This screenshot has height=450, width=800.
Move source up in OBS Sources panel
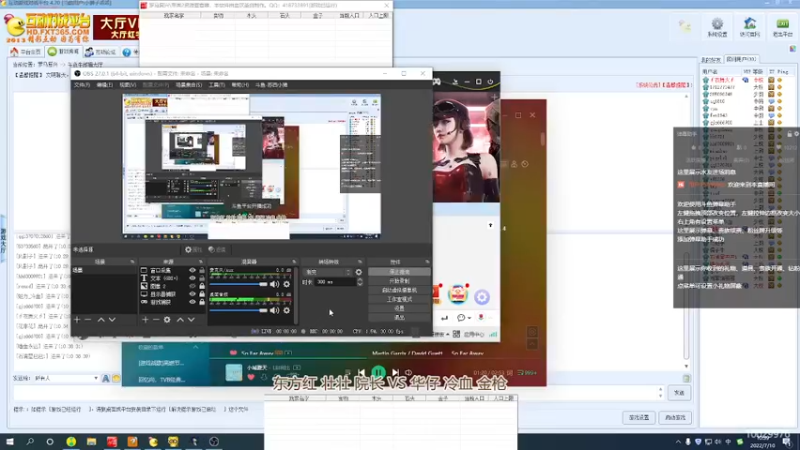[x=180, y=319]
